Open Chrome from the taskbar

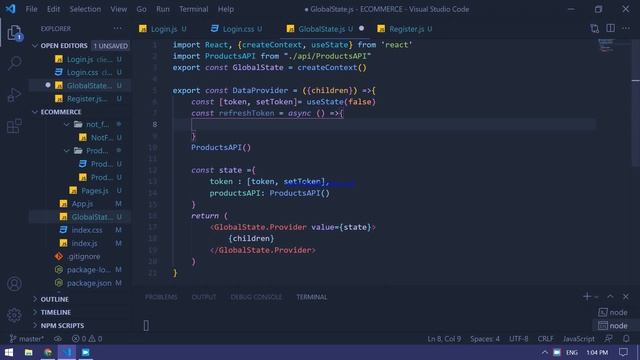[48, 352]
